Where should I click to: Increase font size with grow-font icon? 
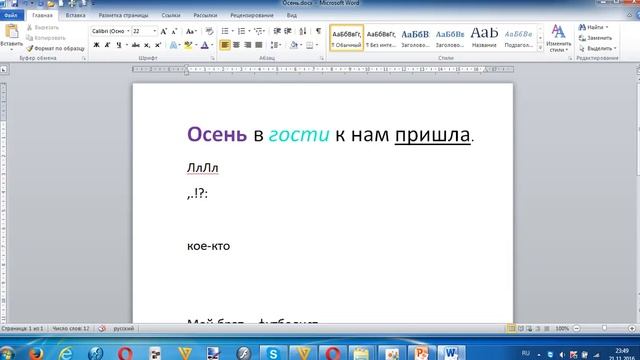(164, 31)
